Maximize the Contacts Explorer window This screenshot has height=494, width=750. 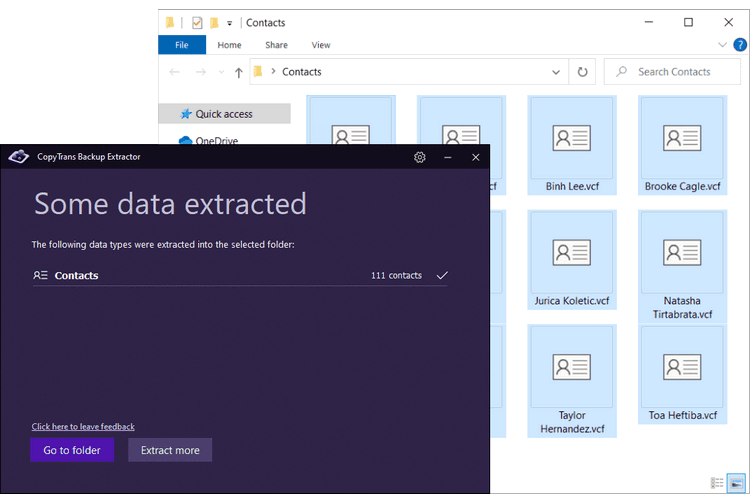(x=688, y=22)
